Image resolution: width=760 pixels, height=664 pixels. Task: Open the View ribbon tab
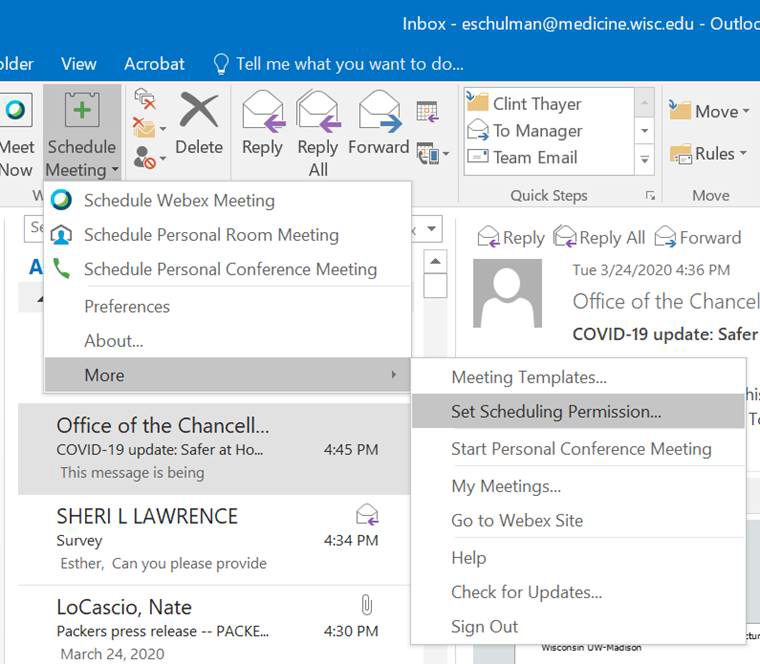(x=78, y=63)
